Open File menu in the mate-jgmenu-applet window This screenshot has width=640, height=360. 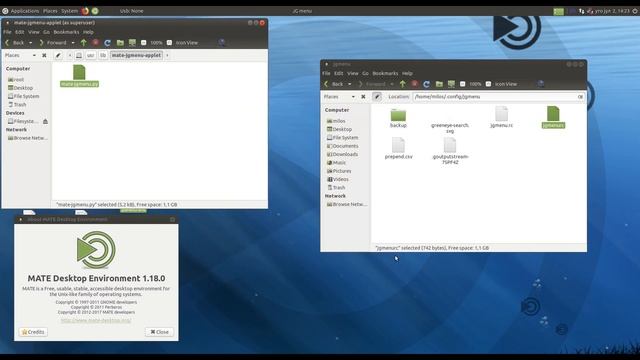(x=7, y=32)
